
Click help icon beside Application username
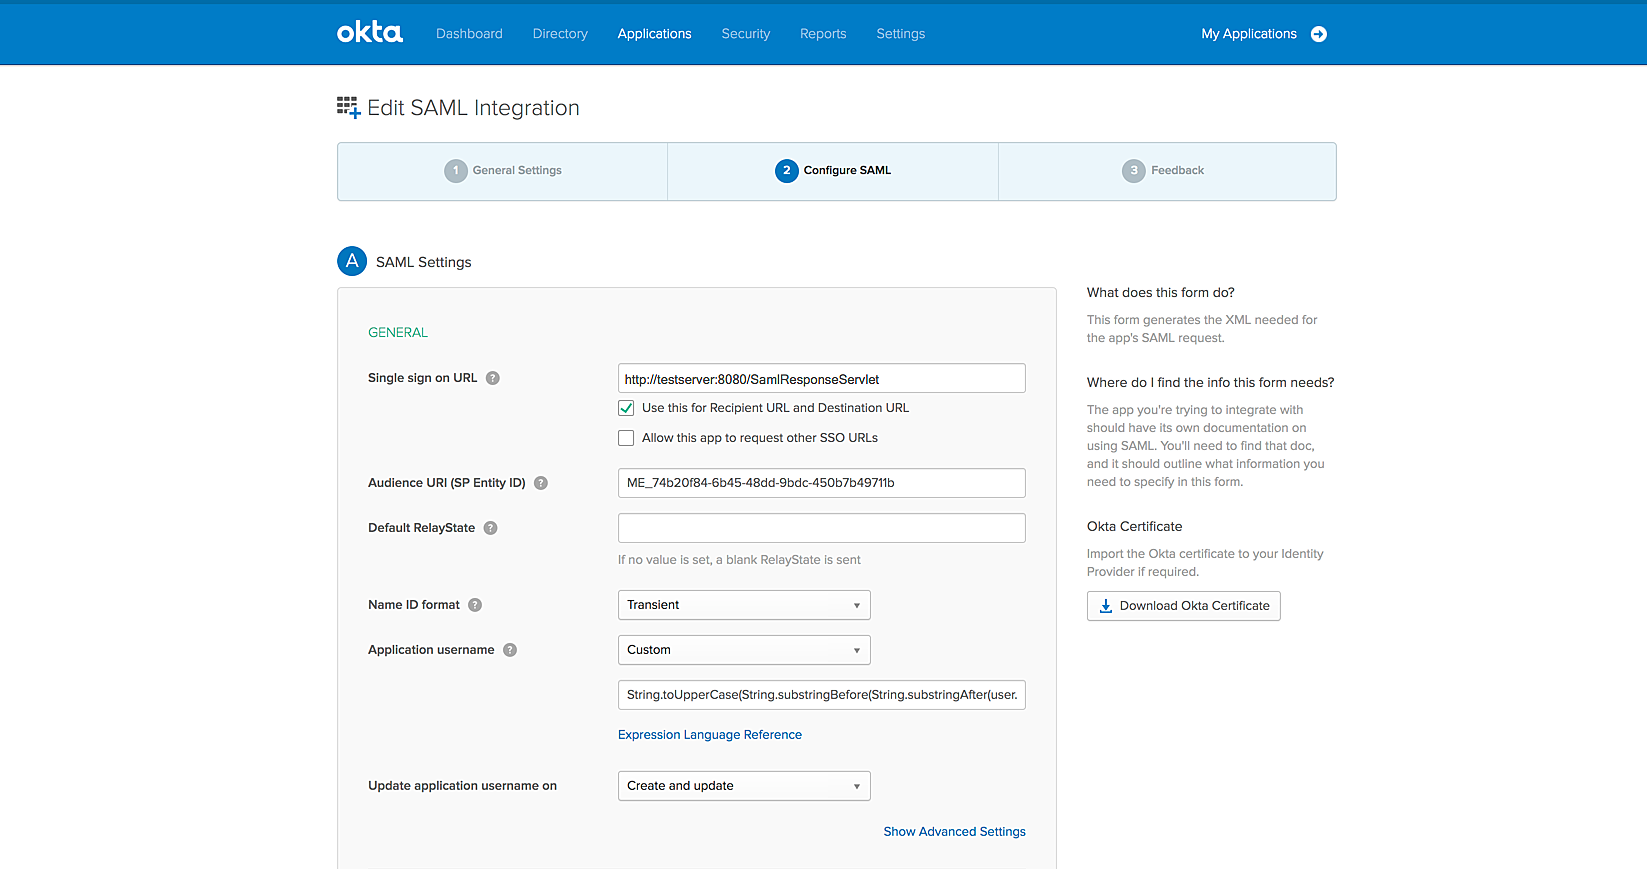pos(510,650)
